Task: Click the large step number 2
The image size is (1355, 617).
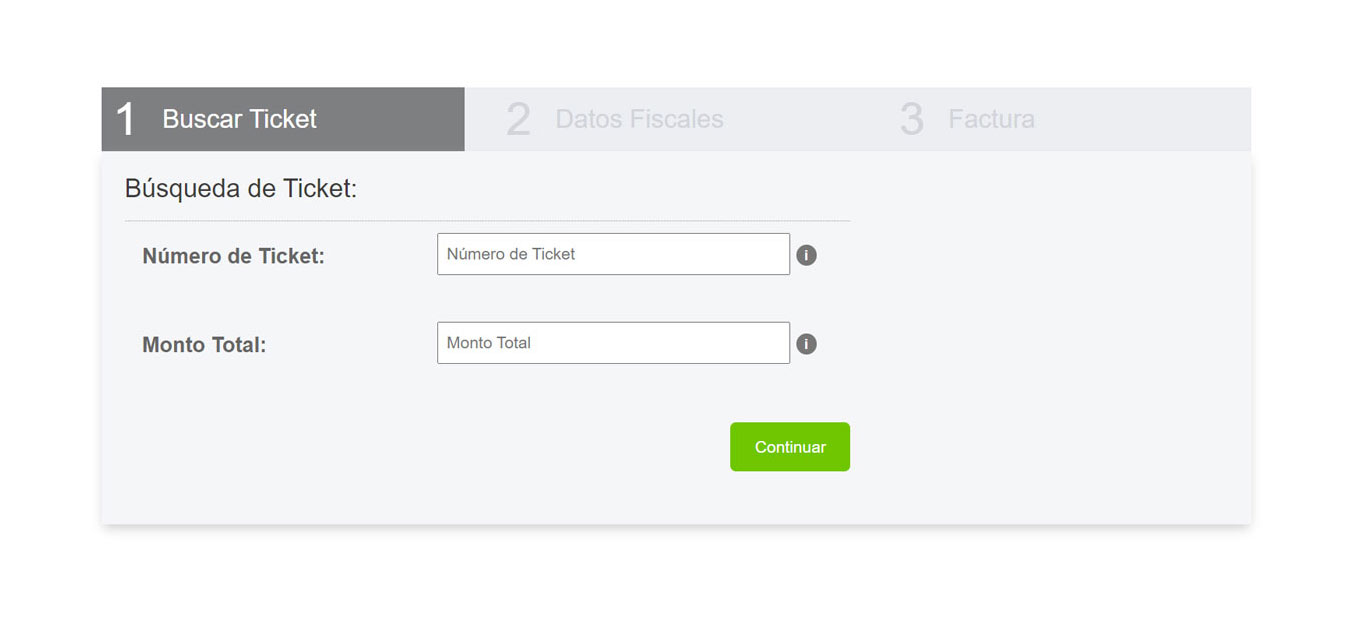Action: (x=518, y=120)
